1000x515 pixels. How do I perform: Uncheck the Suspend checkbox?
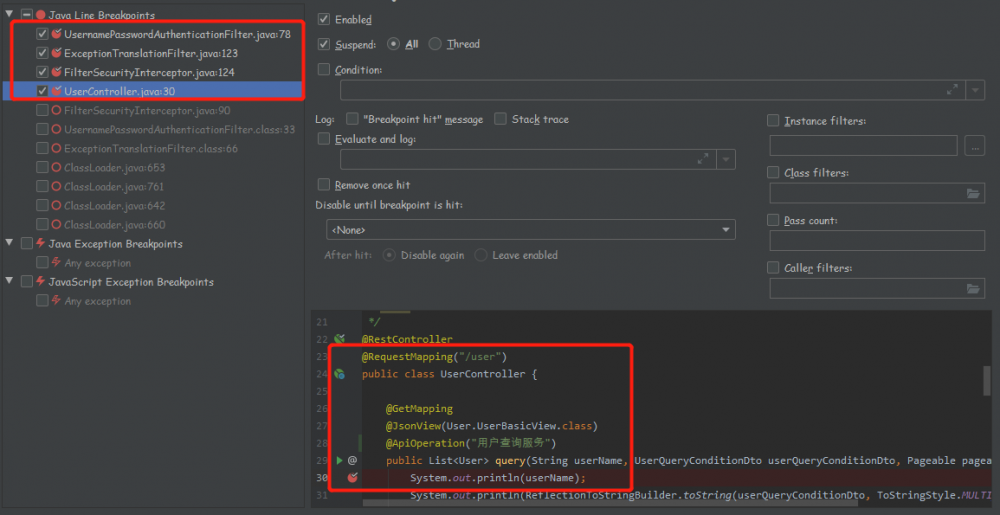(x=324, y=45)
